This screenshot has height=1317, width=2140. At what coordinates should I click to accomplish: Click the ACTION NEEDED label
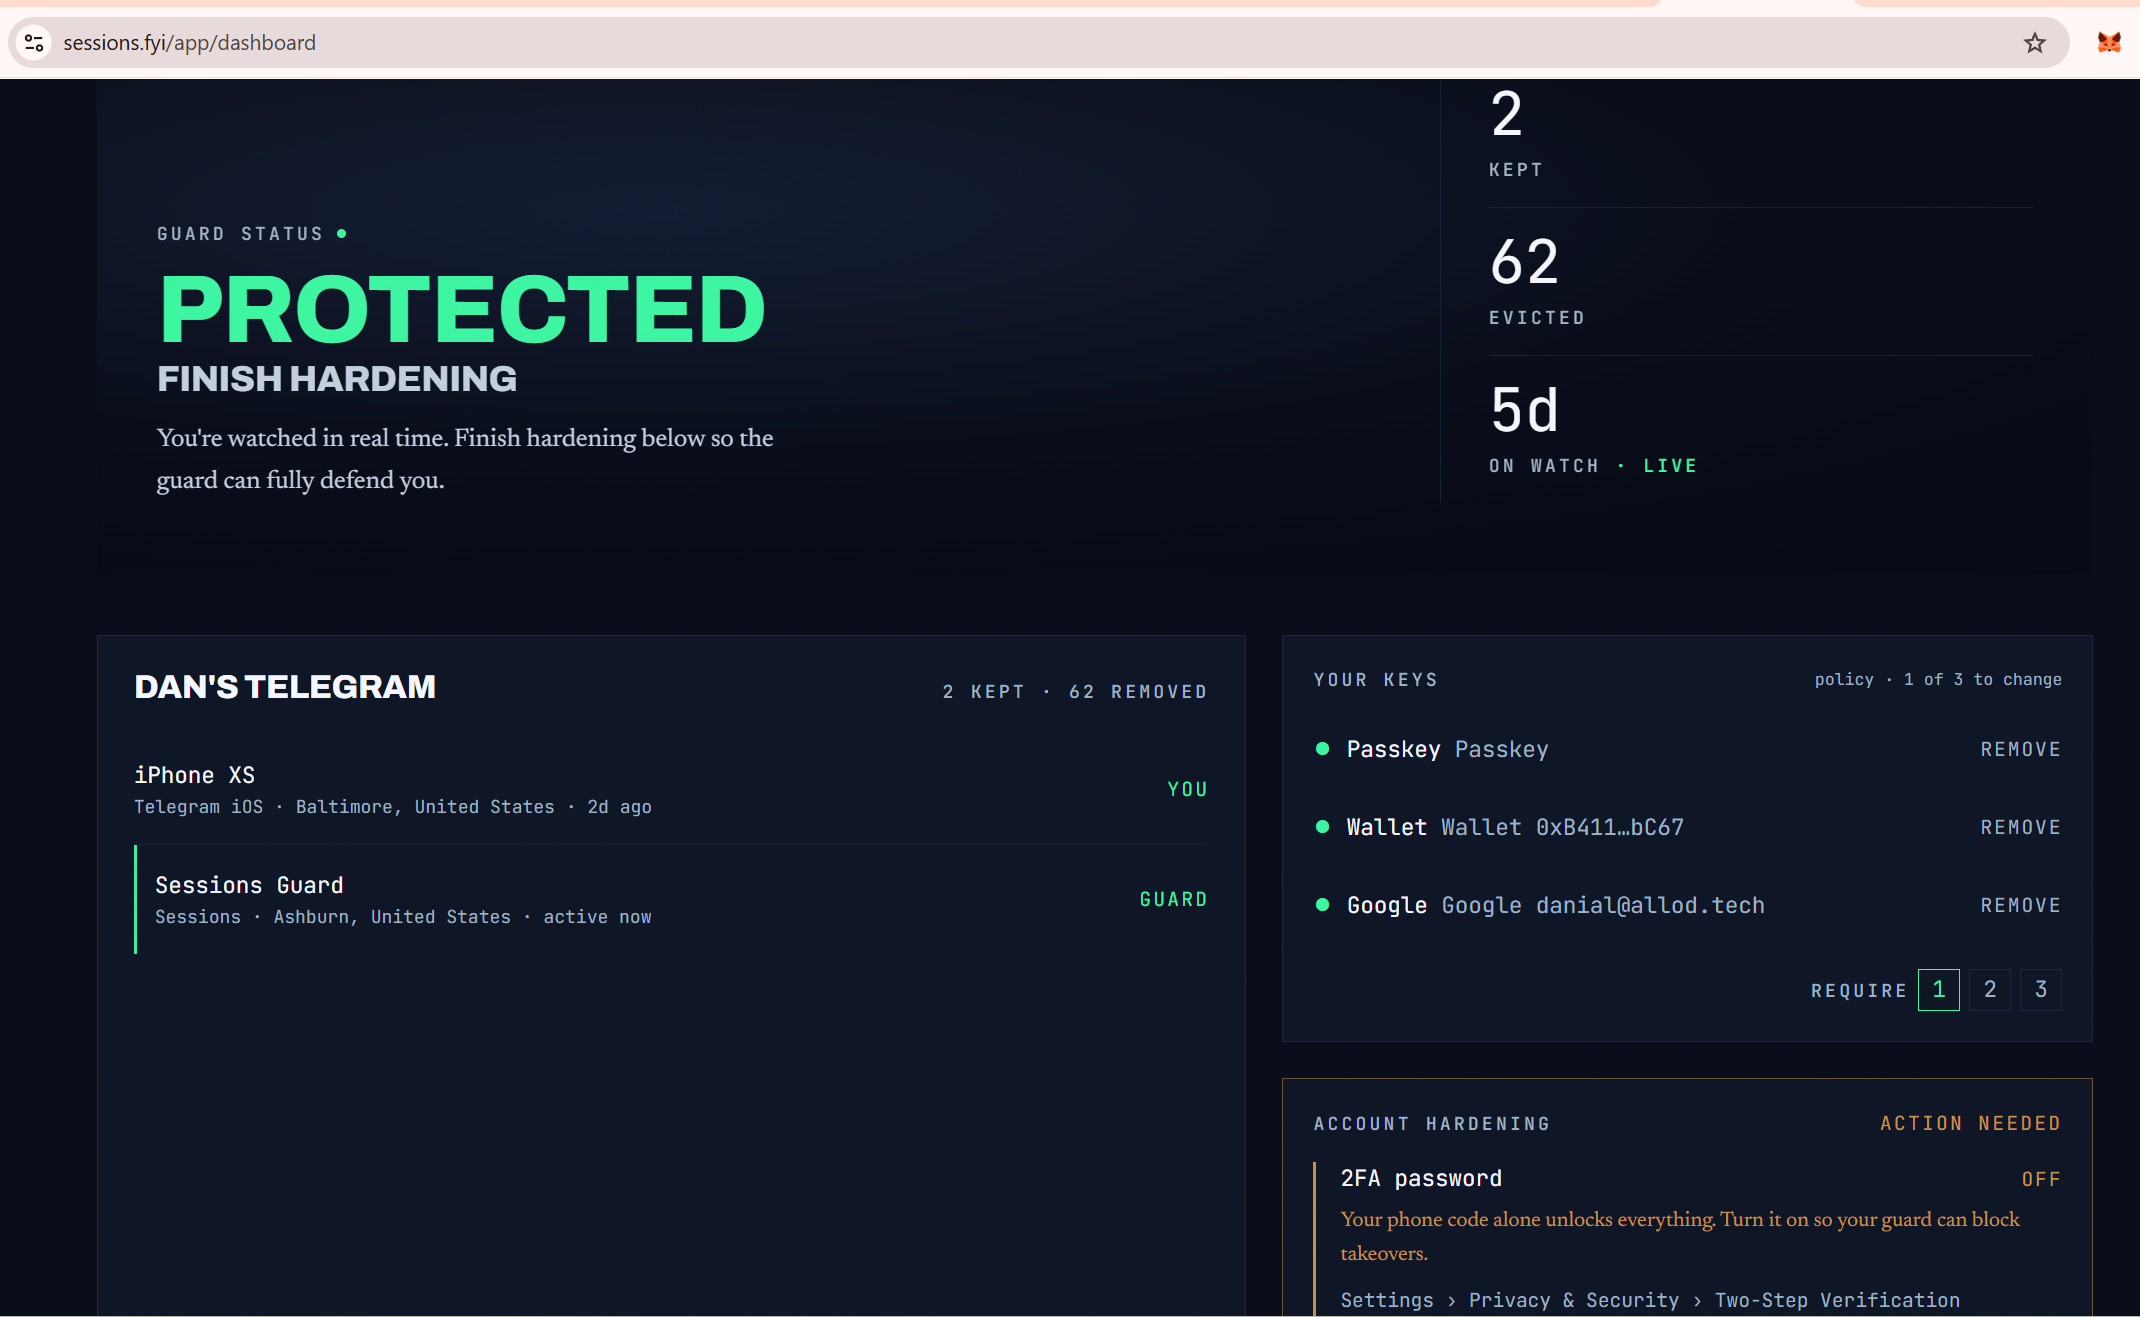[1970, 1124]
